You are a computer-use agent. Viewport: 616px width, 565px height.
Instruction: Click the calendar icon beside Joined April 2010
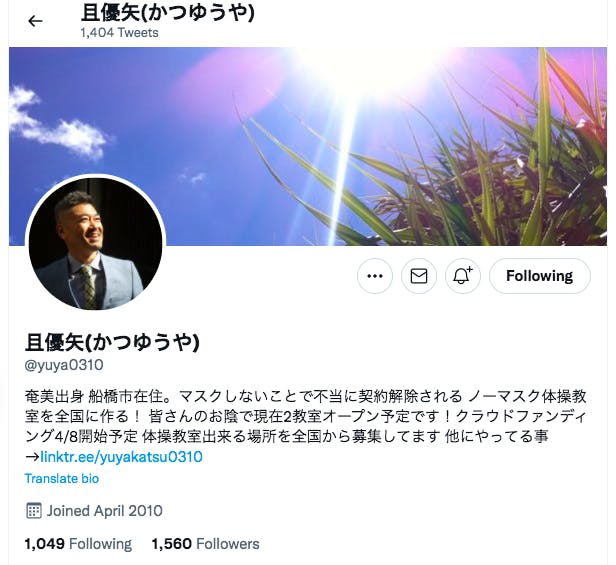(33, 511)
